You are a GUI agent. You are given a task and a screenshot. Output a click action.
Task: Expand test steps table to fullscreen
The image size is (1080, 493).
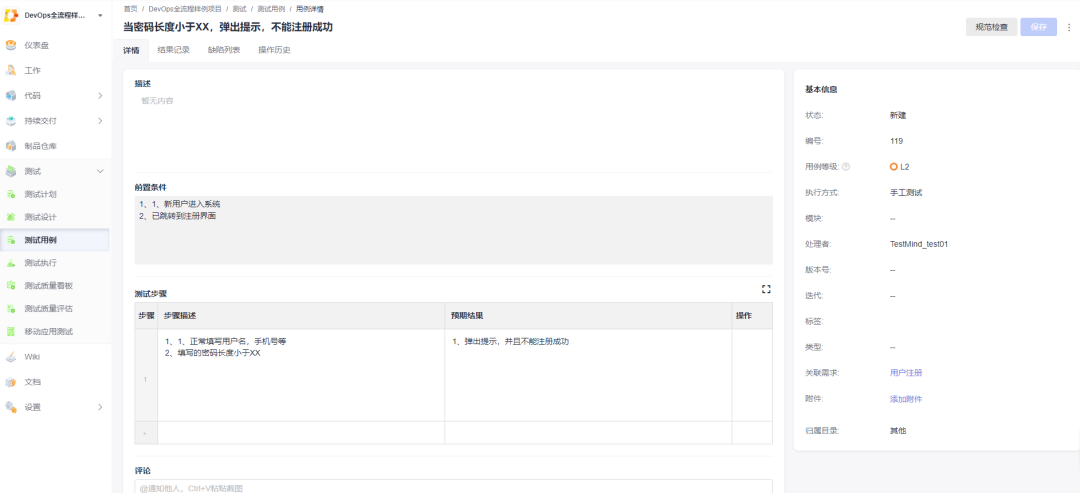766,289
